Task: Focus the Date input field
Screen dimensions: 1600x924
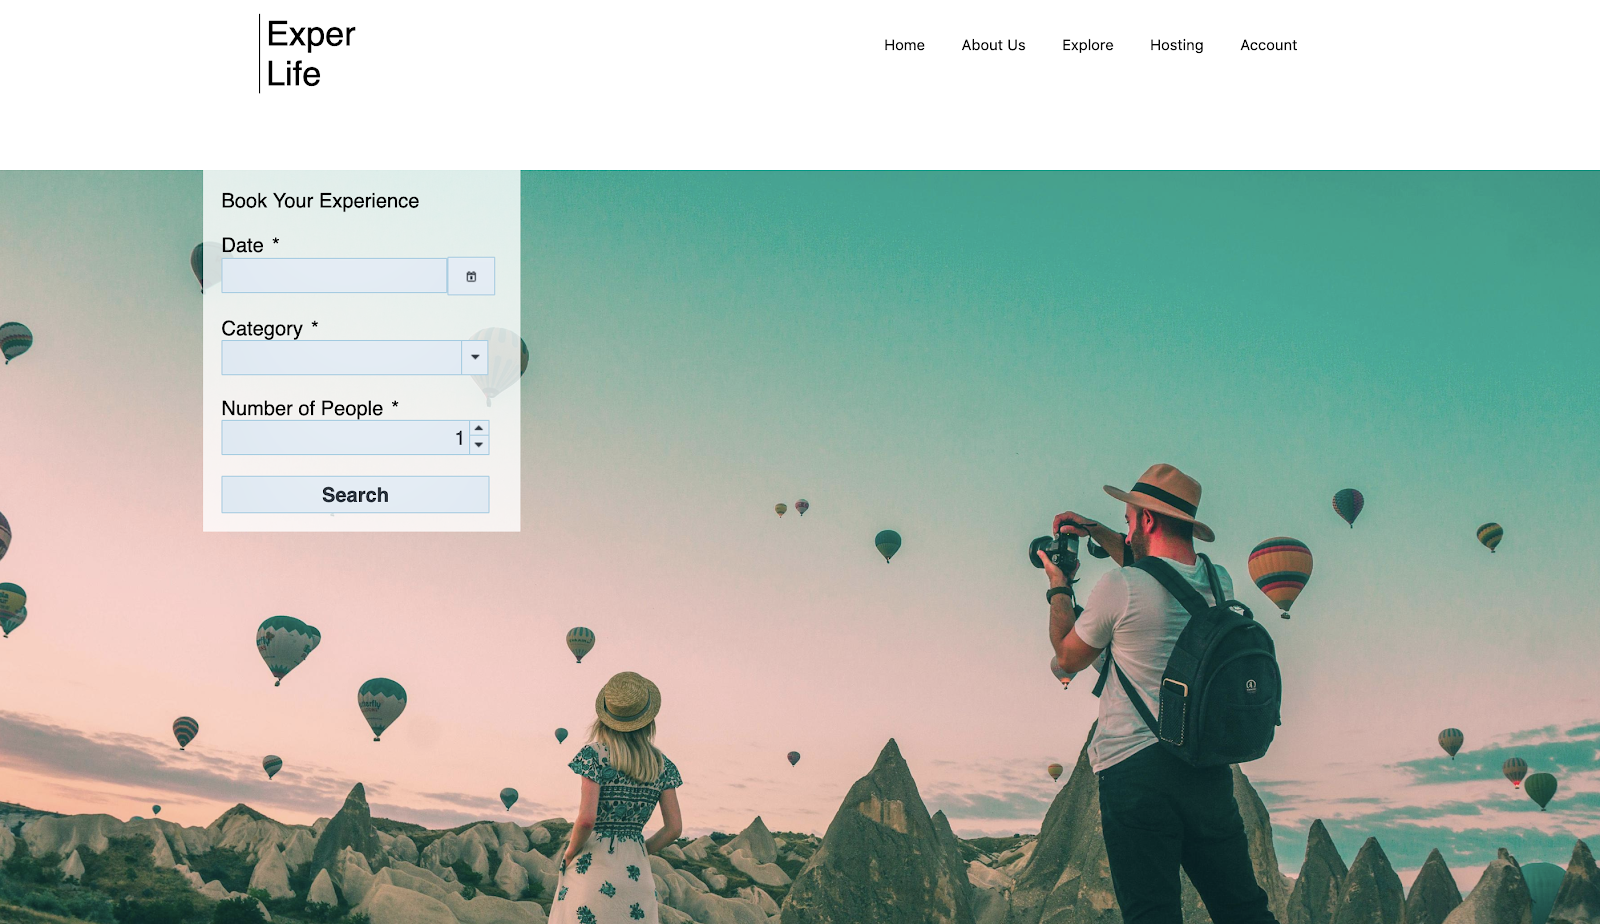Action: point(334,276)
